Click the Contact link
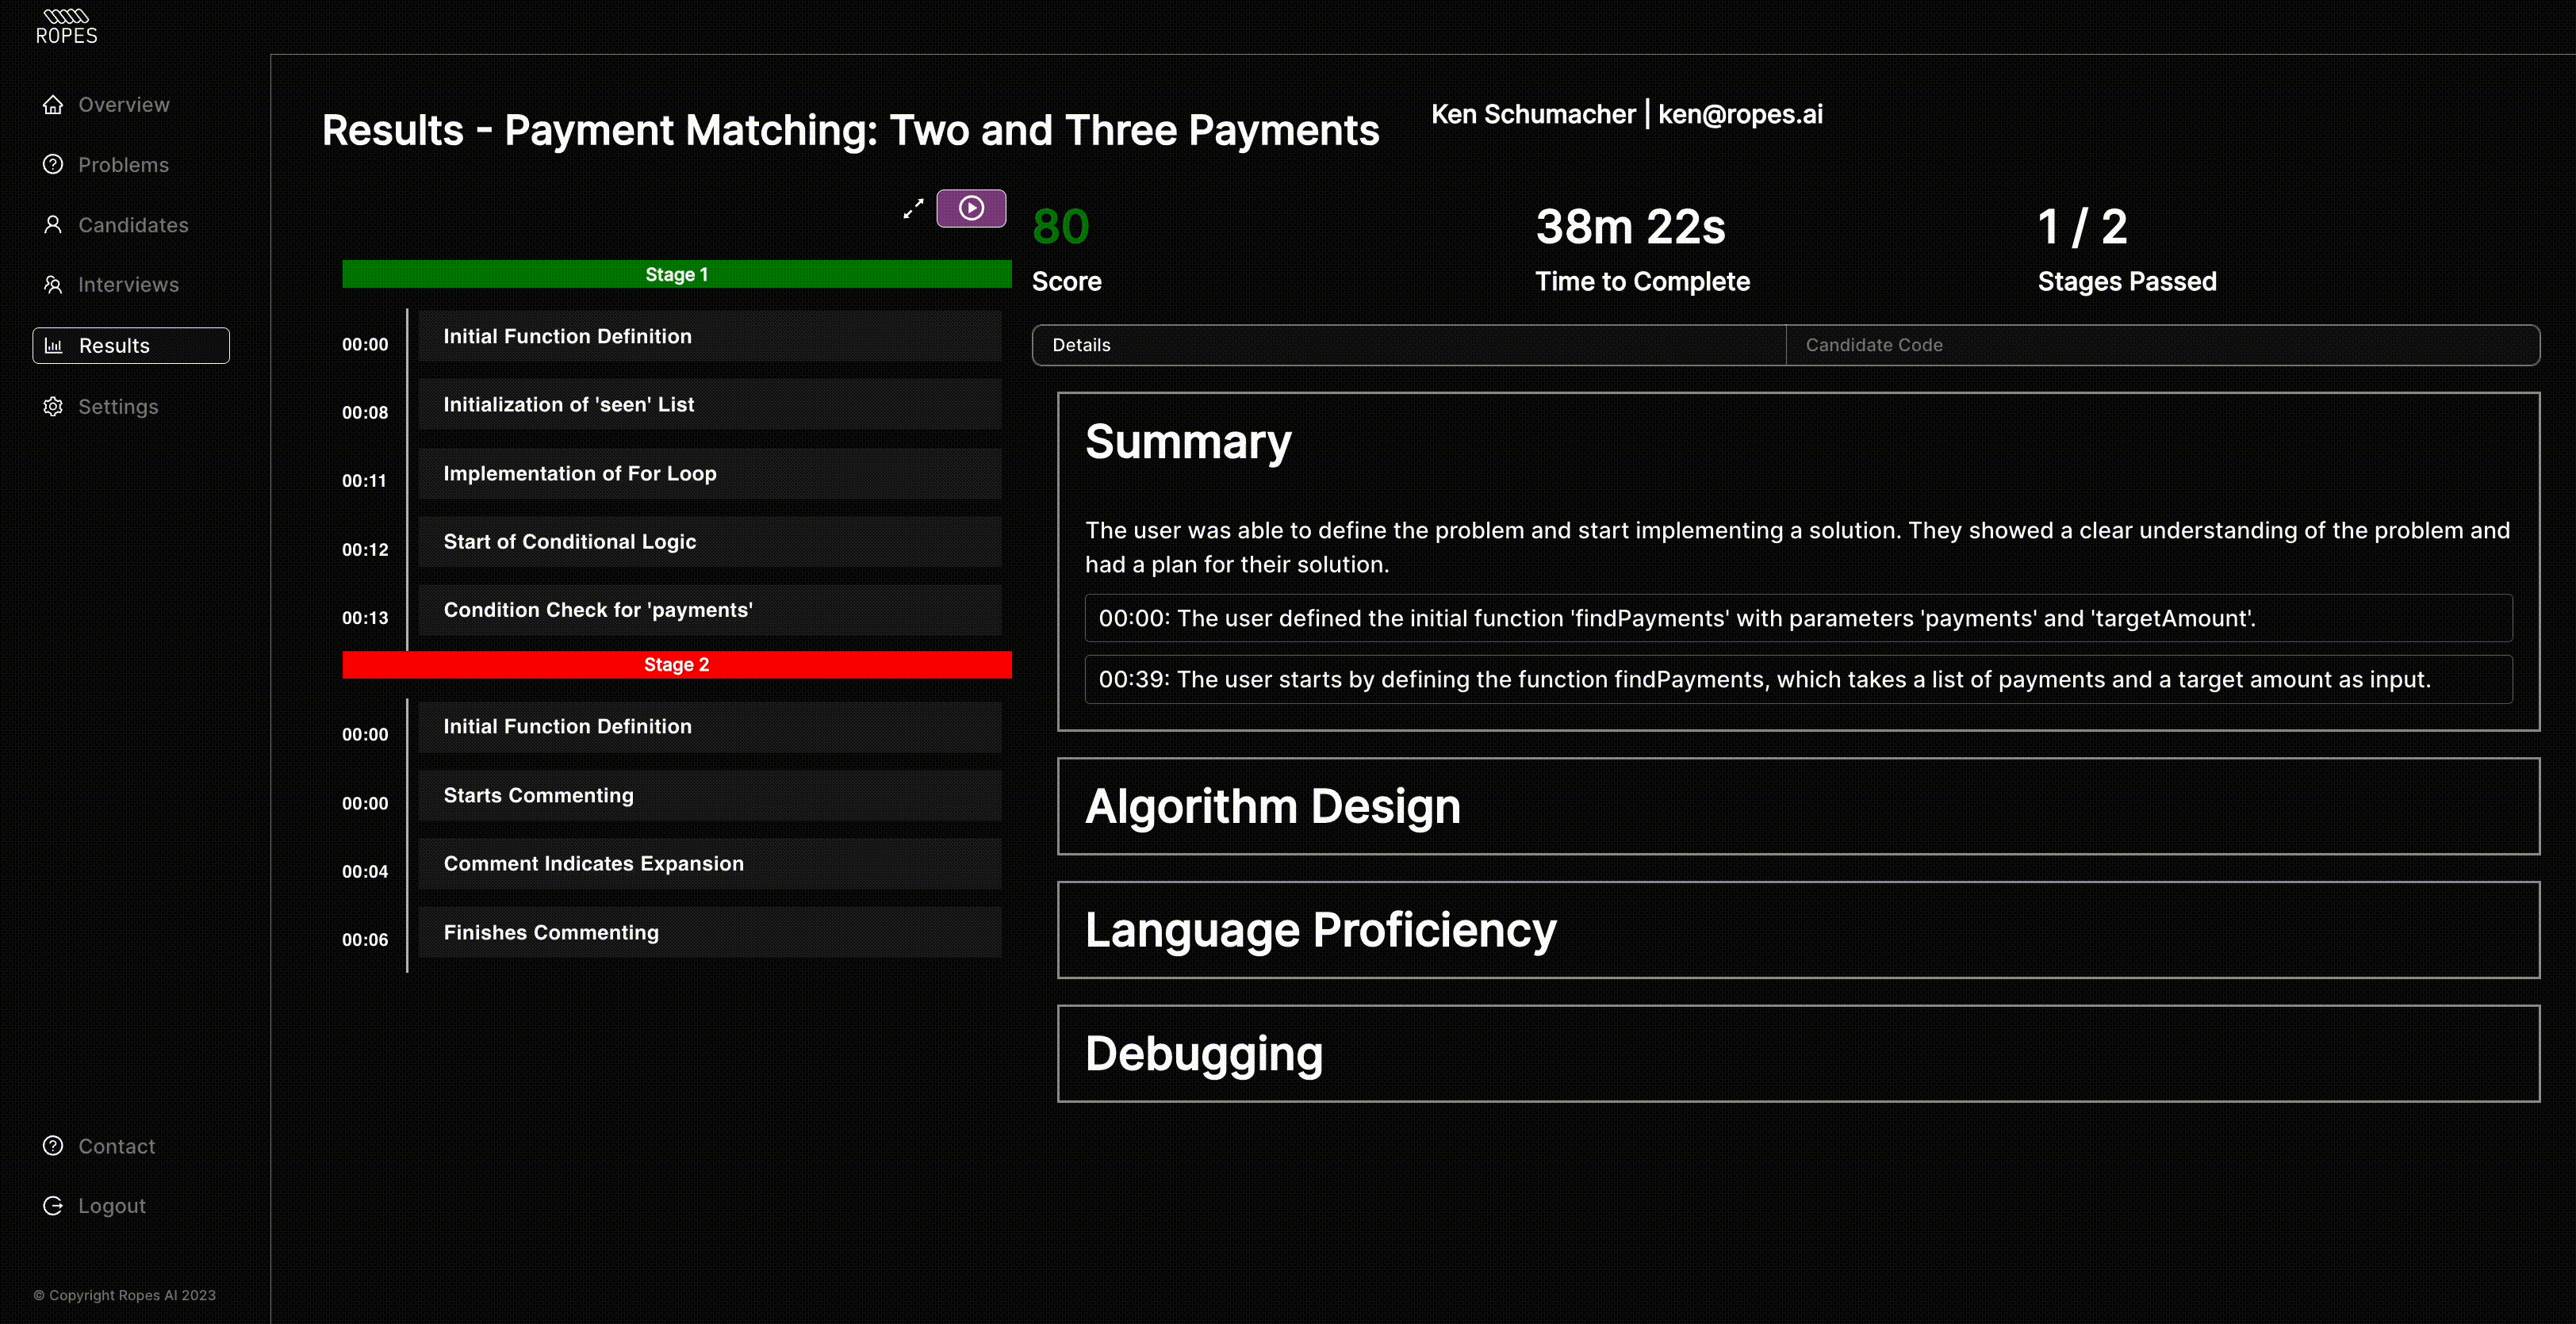This screenshot has width=2576, height=1324. click(117, 1146)
